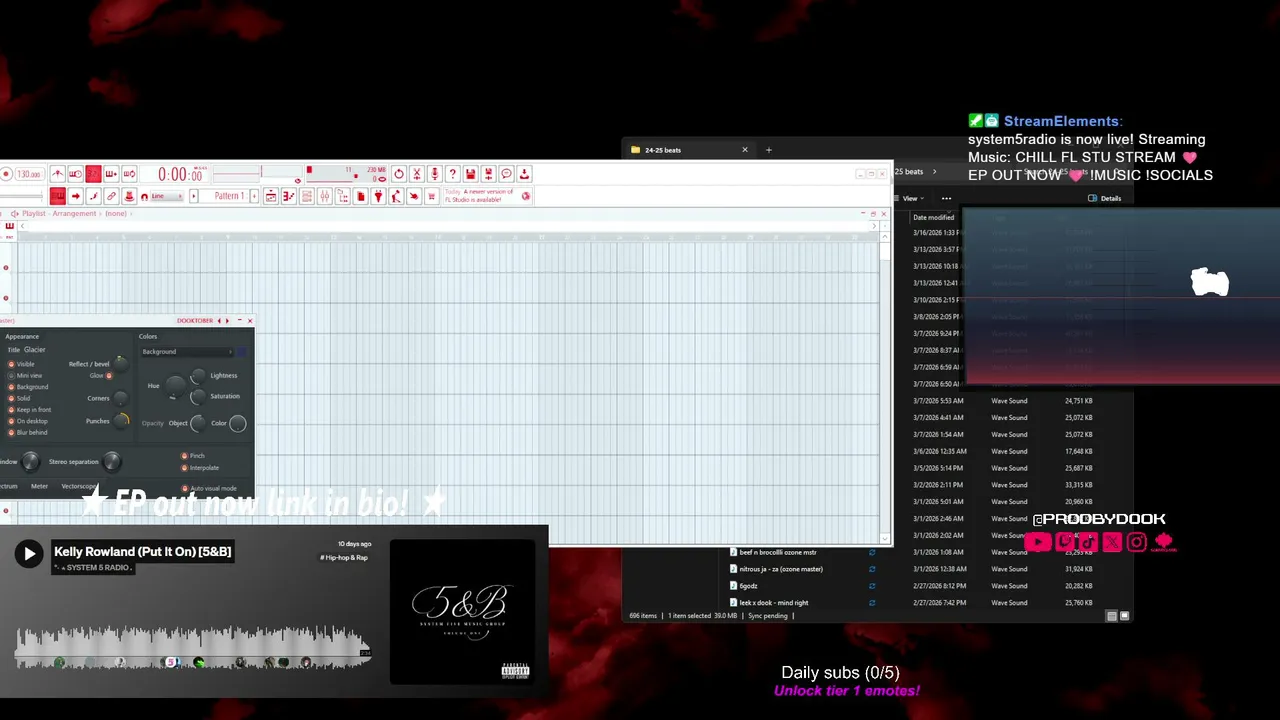Image resolution: width=1280 pixels, height=720 pixels.
Task: Open FL Studio help question mark
Action: tap(453, 174)
